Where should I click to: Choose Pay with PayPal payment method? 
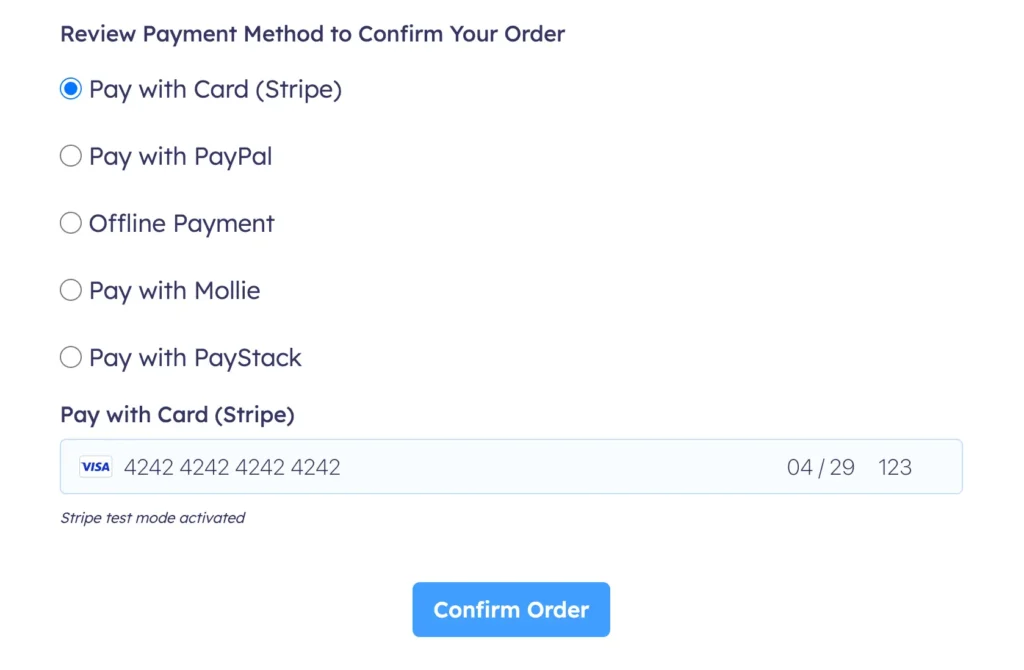click(x=70, y=155)
